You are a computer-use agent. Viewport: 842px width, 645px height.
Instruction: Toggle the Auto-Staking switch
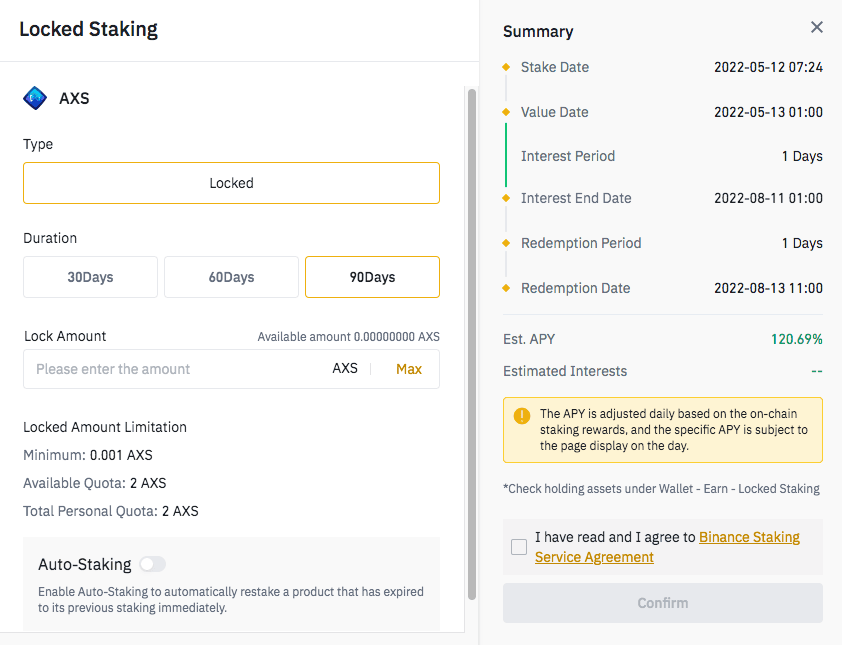click(153, 564)
